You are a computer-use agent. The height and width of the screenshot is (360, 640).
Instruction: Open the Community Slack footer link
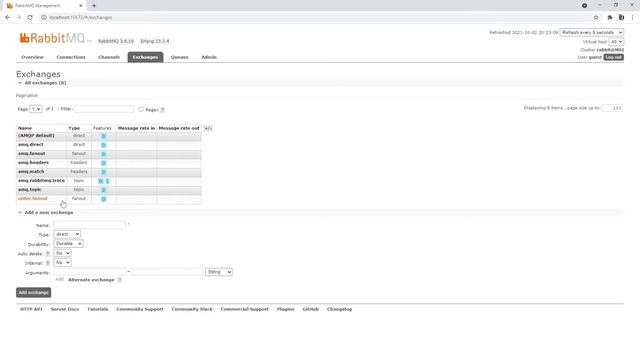pos(192,309)
